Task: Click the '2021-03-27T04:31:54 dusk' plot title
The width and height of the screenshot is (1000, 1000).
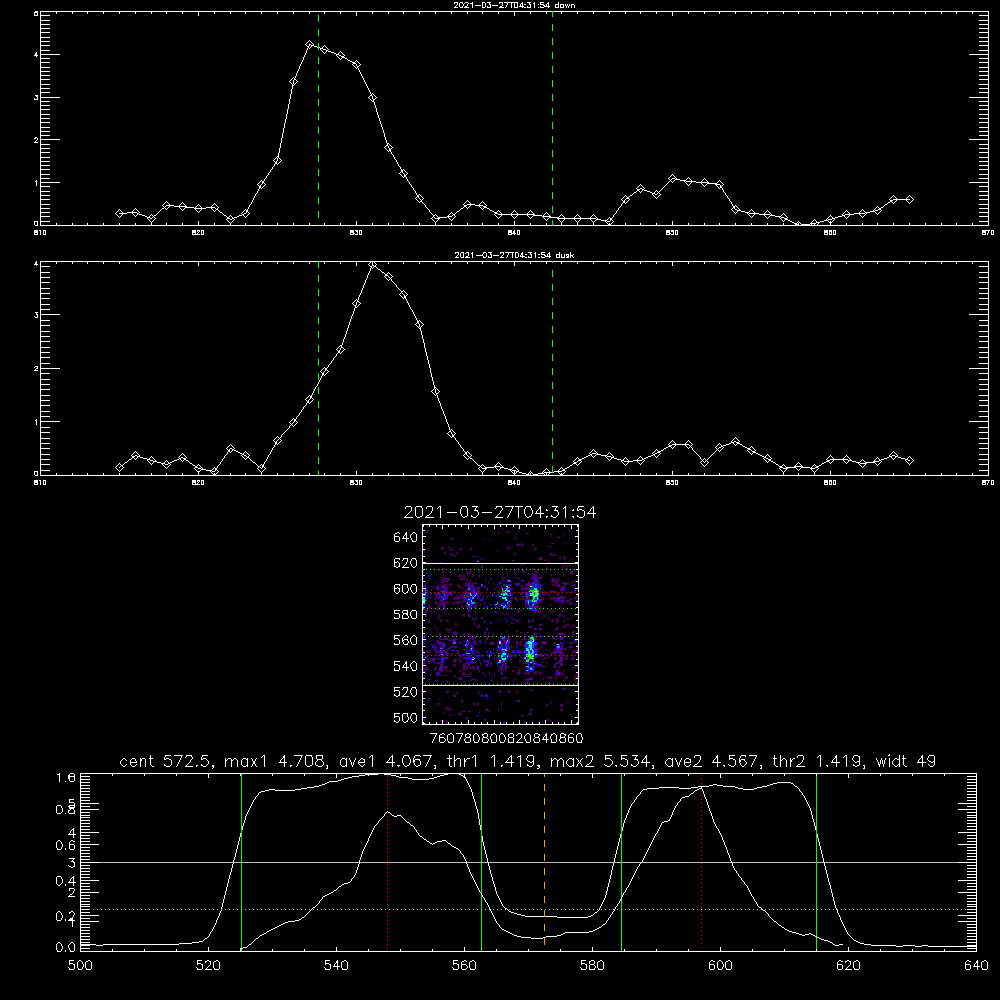Action: point(514,255)
